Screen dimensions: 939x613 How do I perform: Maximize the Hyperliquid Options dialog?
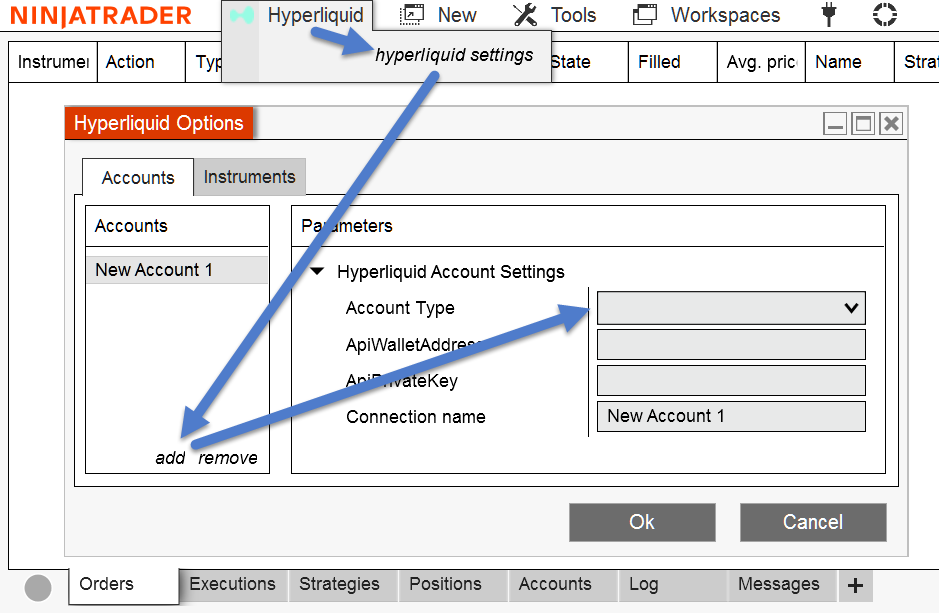point(863,123)
